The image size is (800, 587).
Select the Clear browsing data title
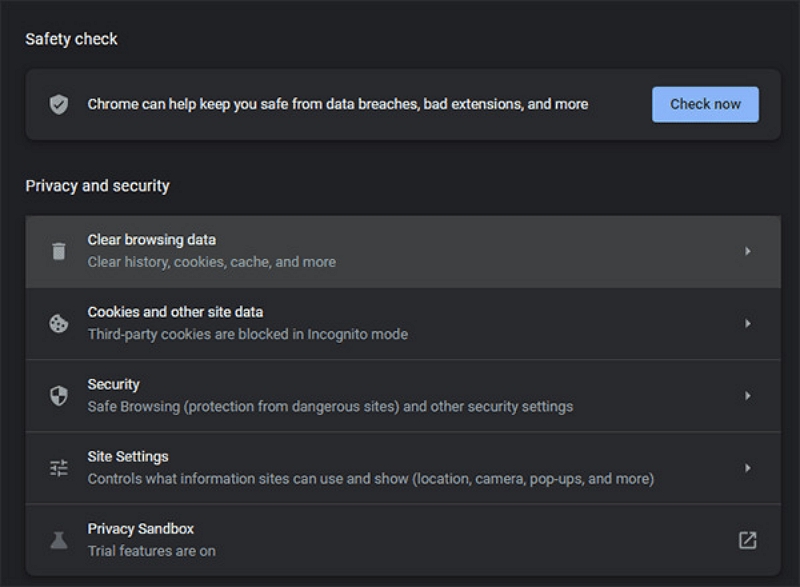point(151,240)
